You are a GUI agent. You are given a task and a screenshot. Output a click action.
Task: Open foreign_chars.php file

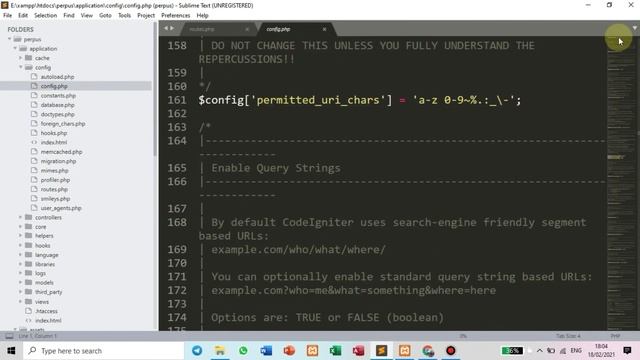point(63,124)
